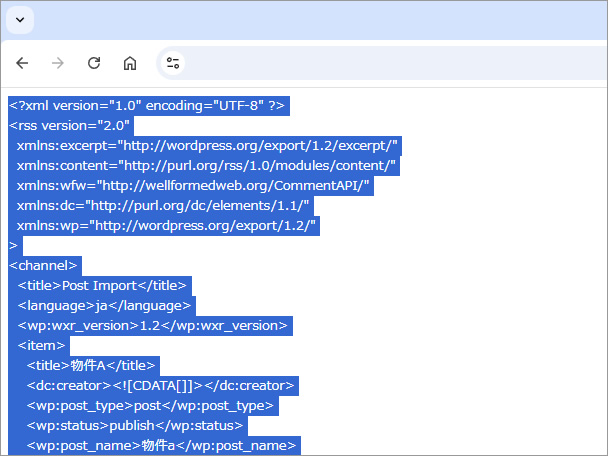This screenshot has height=456, width=608.
Task: Go to the Home page
Action: click(130, 63)
